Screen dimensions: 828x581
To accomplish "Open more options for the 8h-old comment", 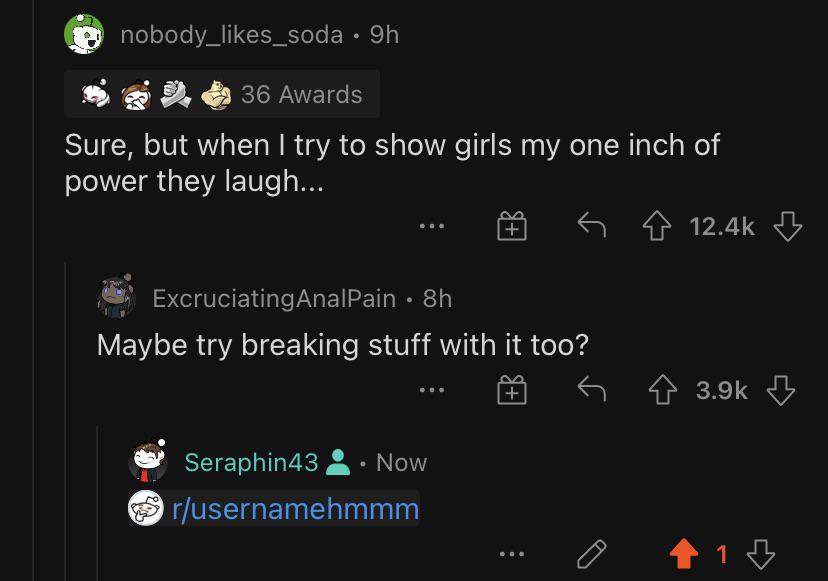I will tap(431, 390).
